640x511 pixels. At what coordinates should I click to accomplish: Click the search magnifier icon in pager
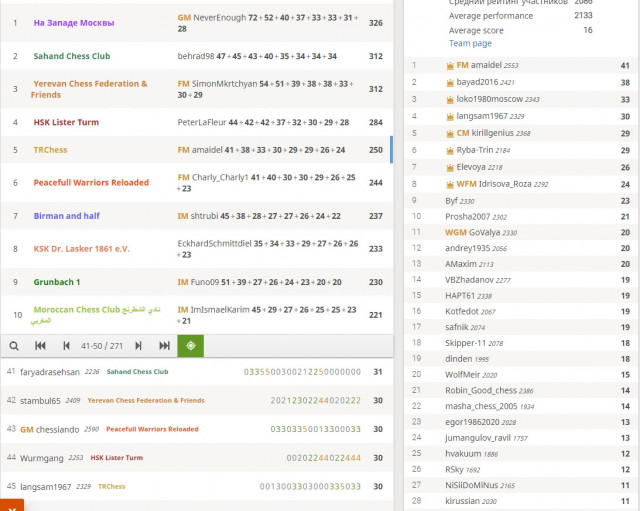tap(14, 346)
